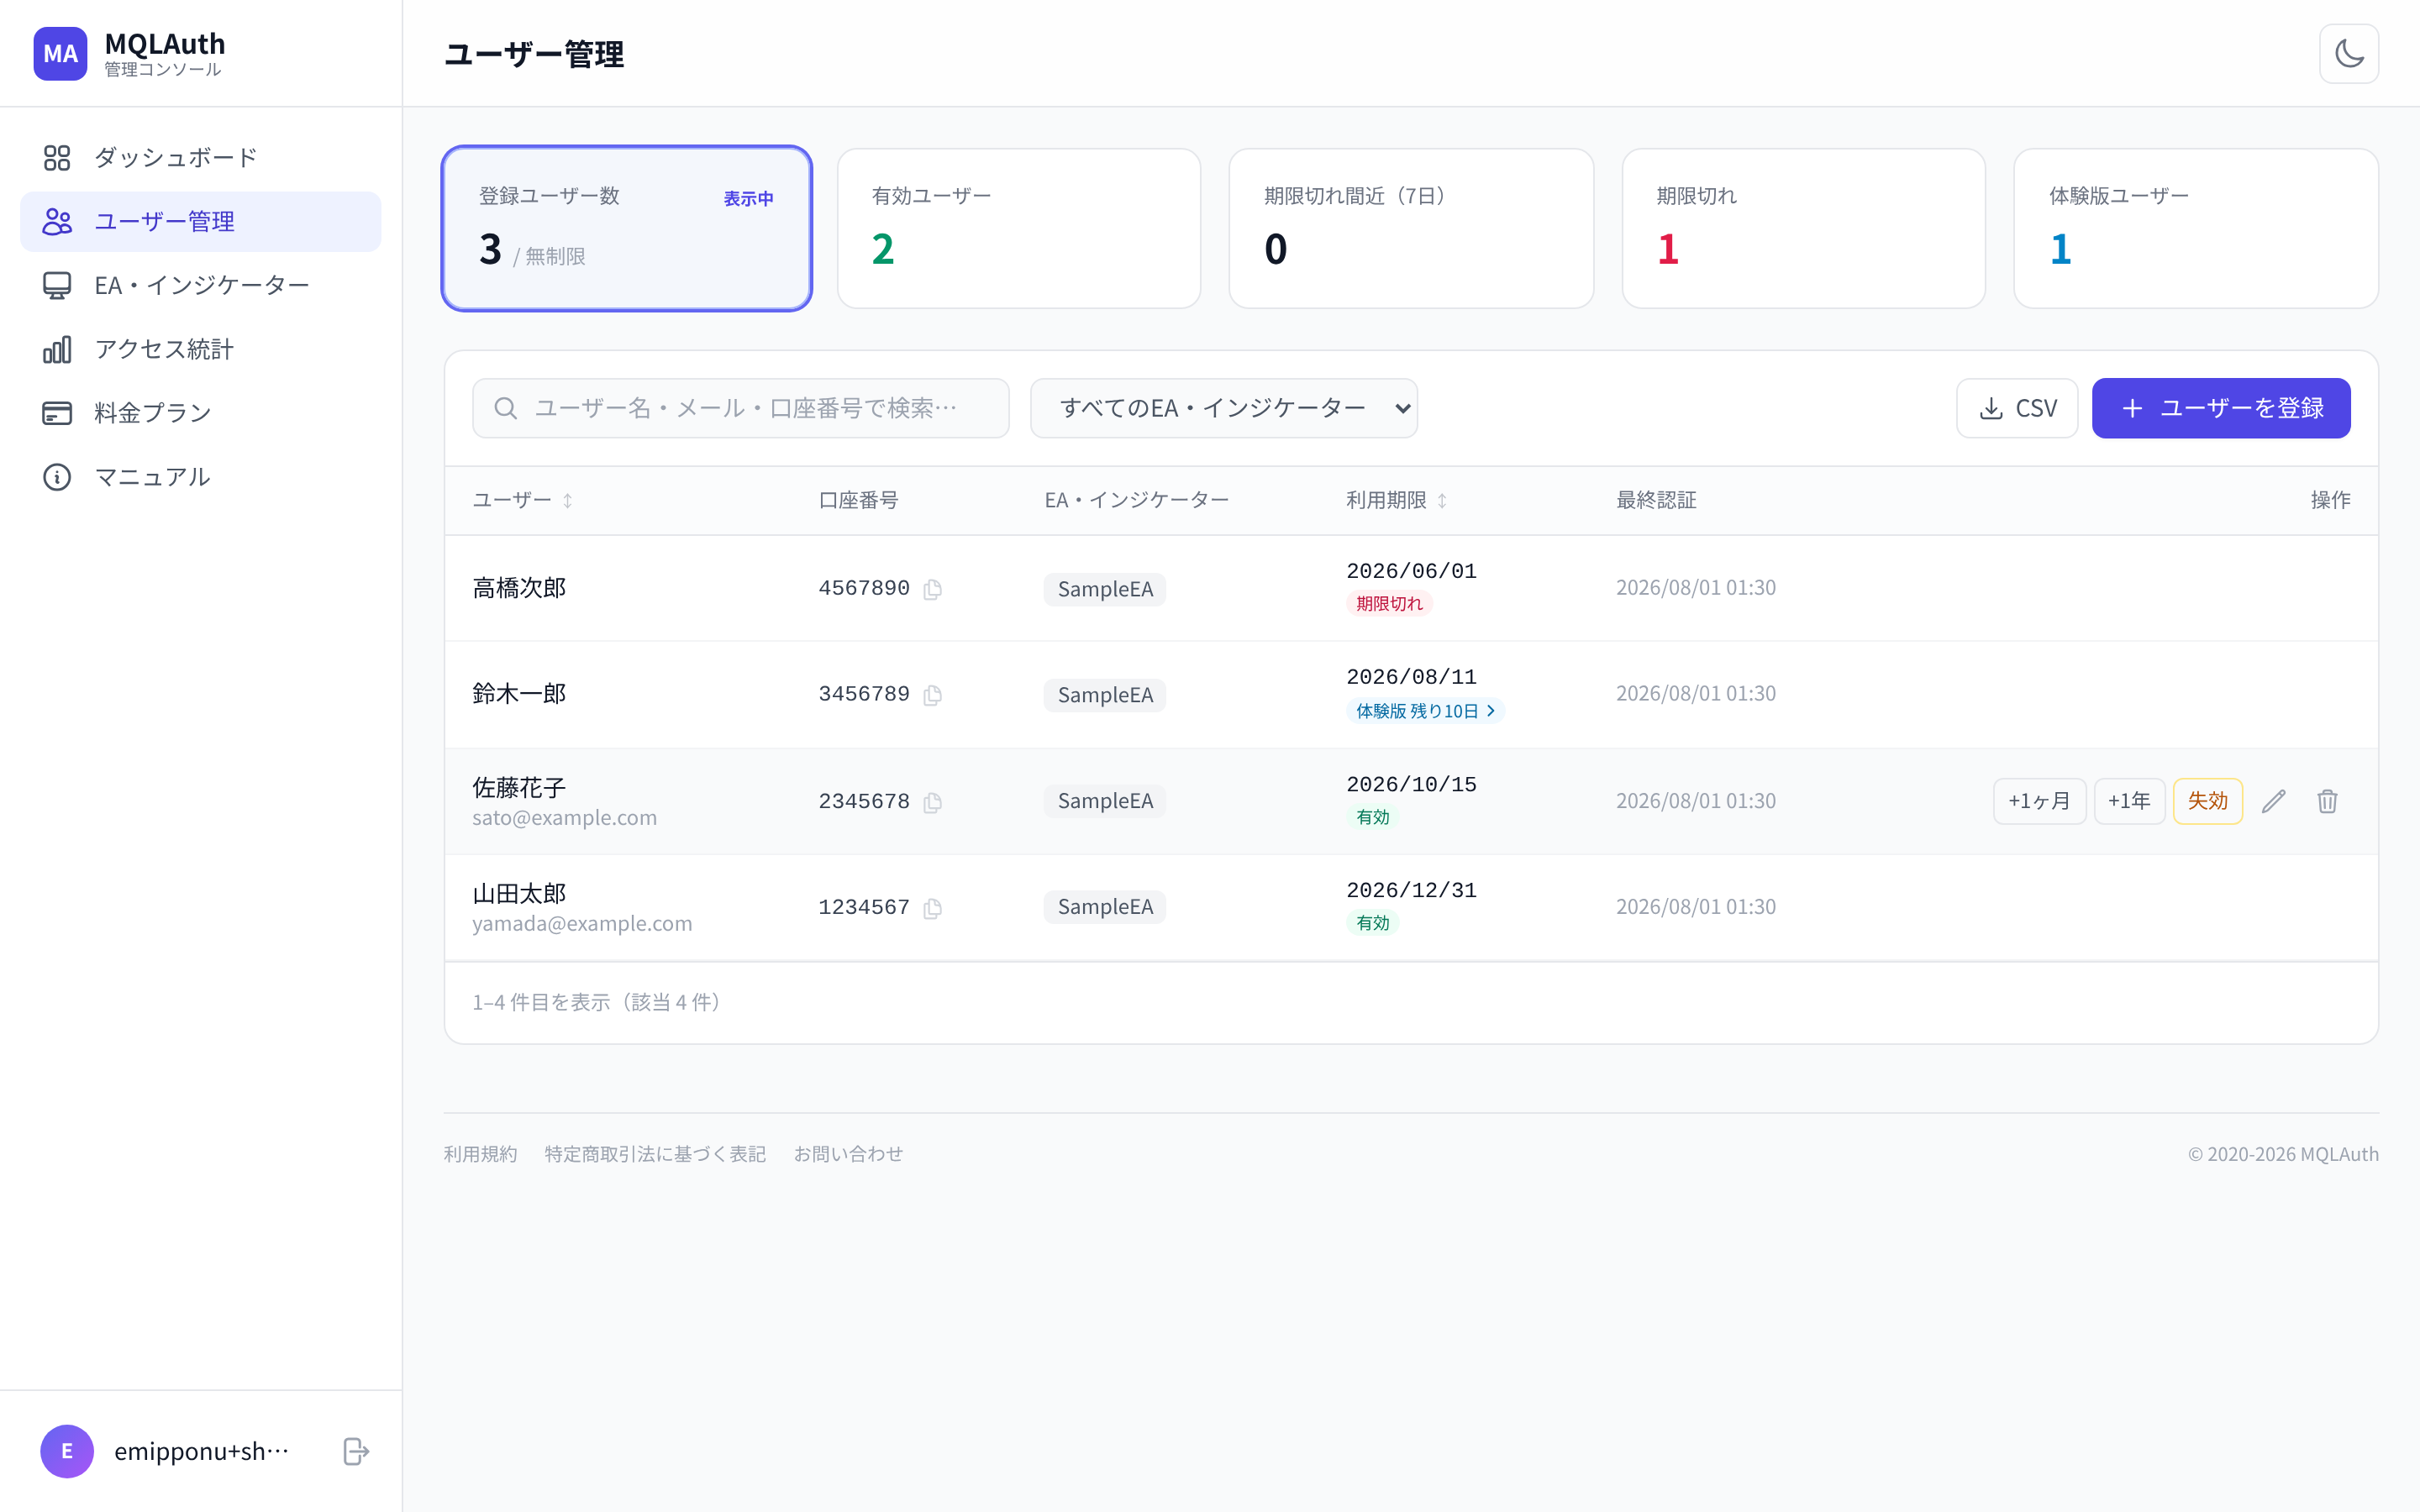Sort by ユーザー column
The image size is (2420, 1512).
[523, 500]
